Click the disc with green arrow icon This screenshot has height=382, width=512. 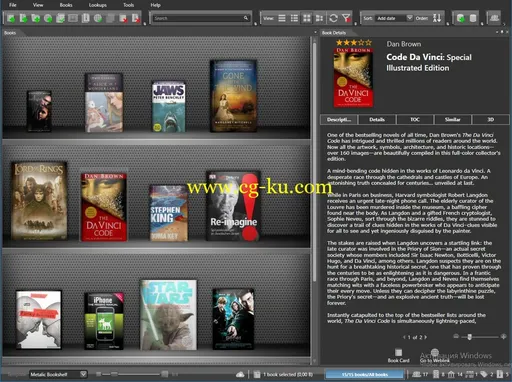click(x=48, y=18)
